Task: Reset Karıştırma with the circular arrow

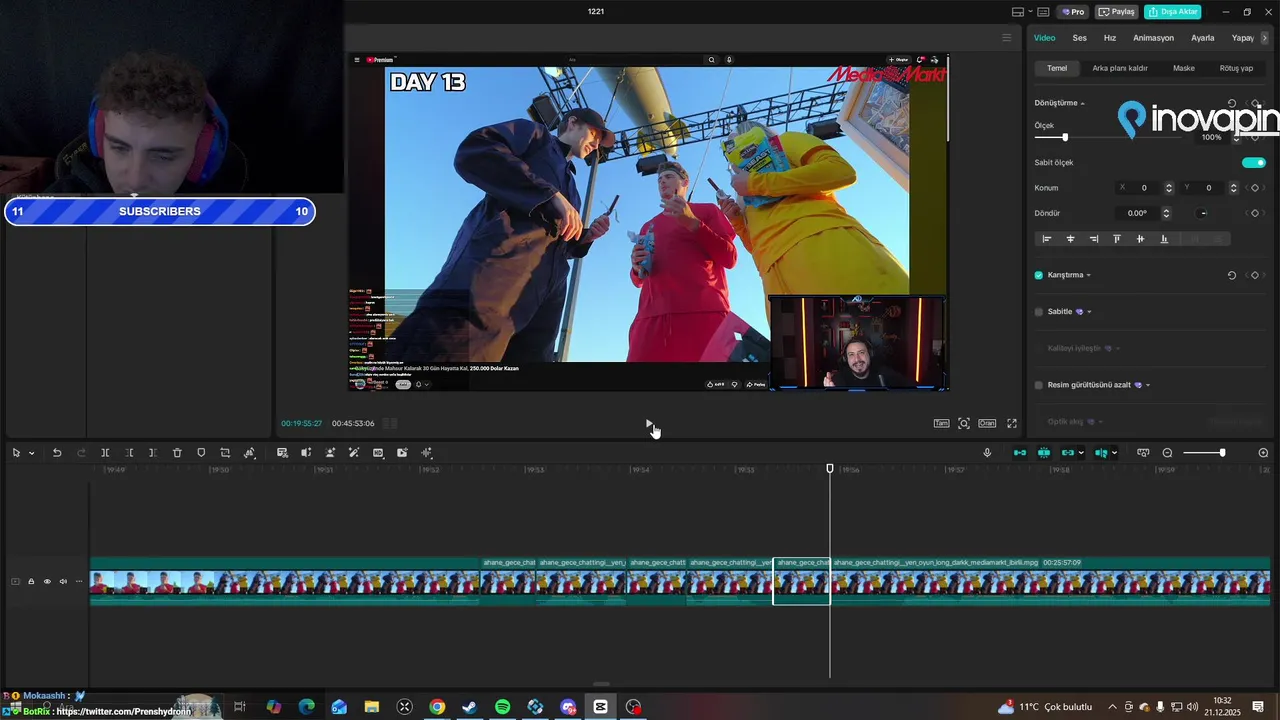Action: tap(1232, 275)
